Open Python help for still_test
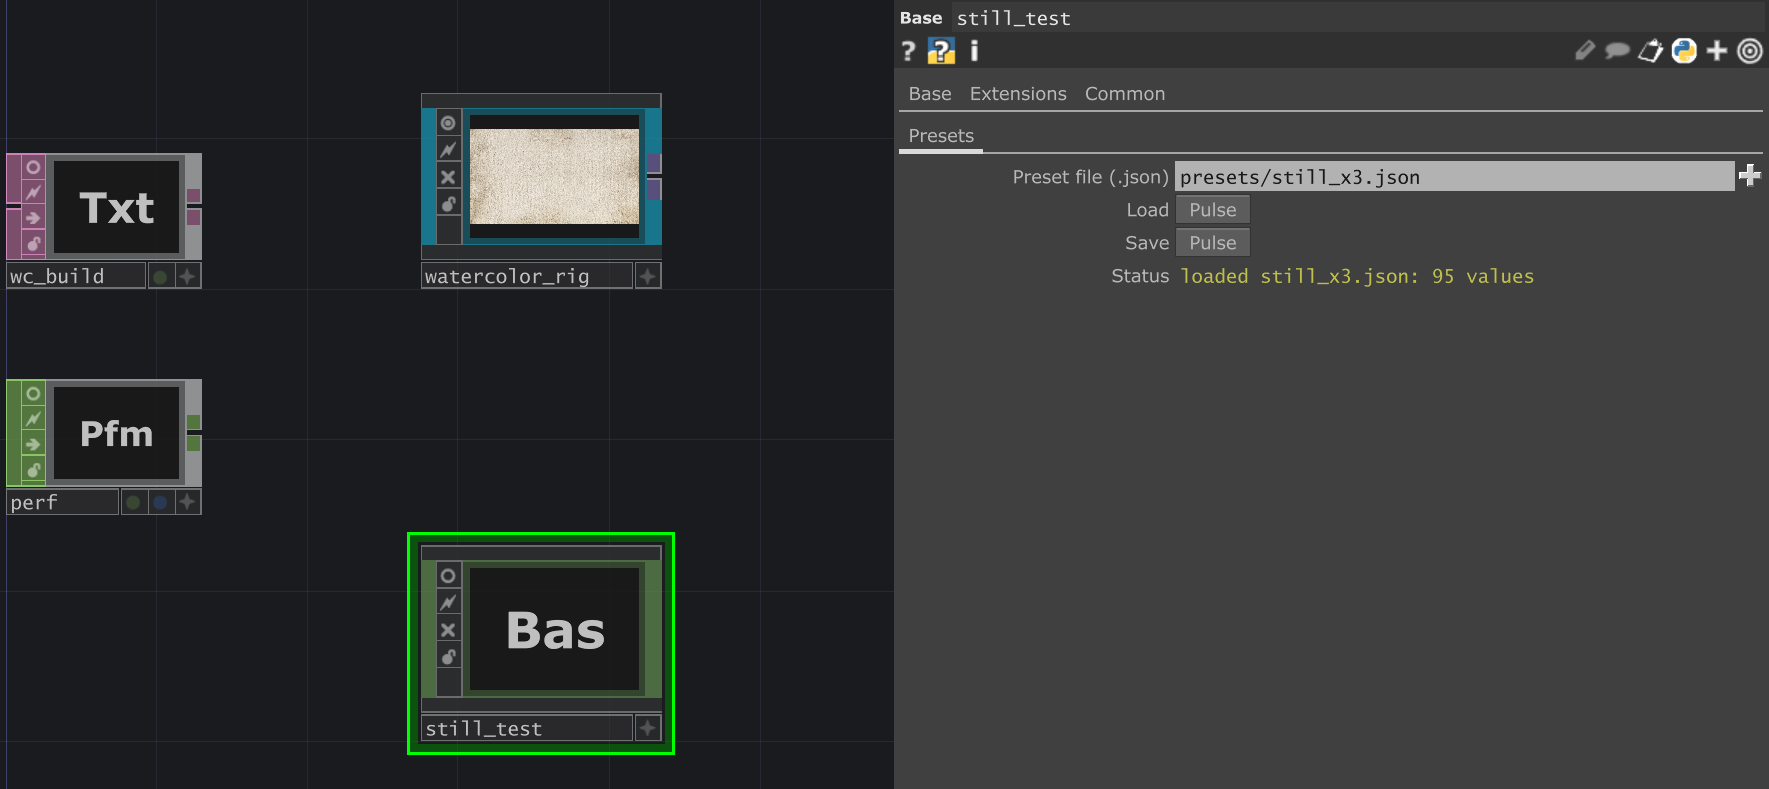Image resolution: width=1769 pixels, height=789 pixels. [x=941, y=51]
